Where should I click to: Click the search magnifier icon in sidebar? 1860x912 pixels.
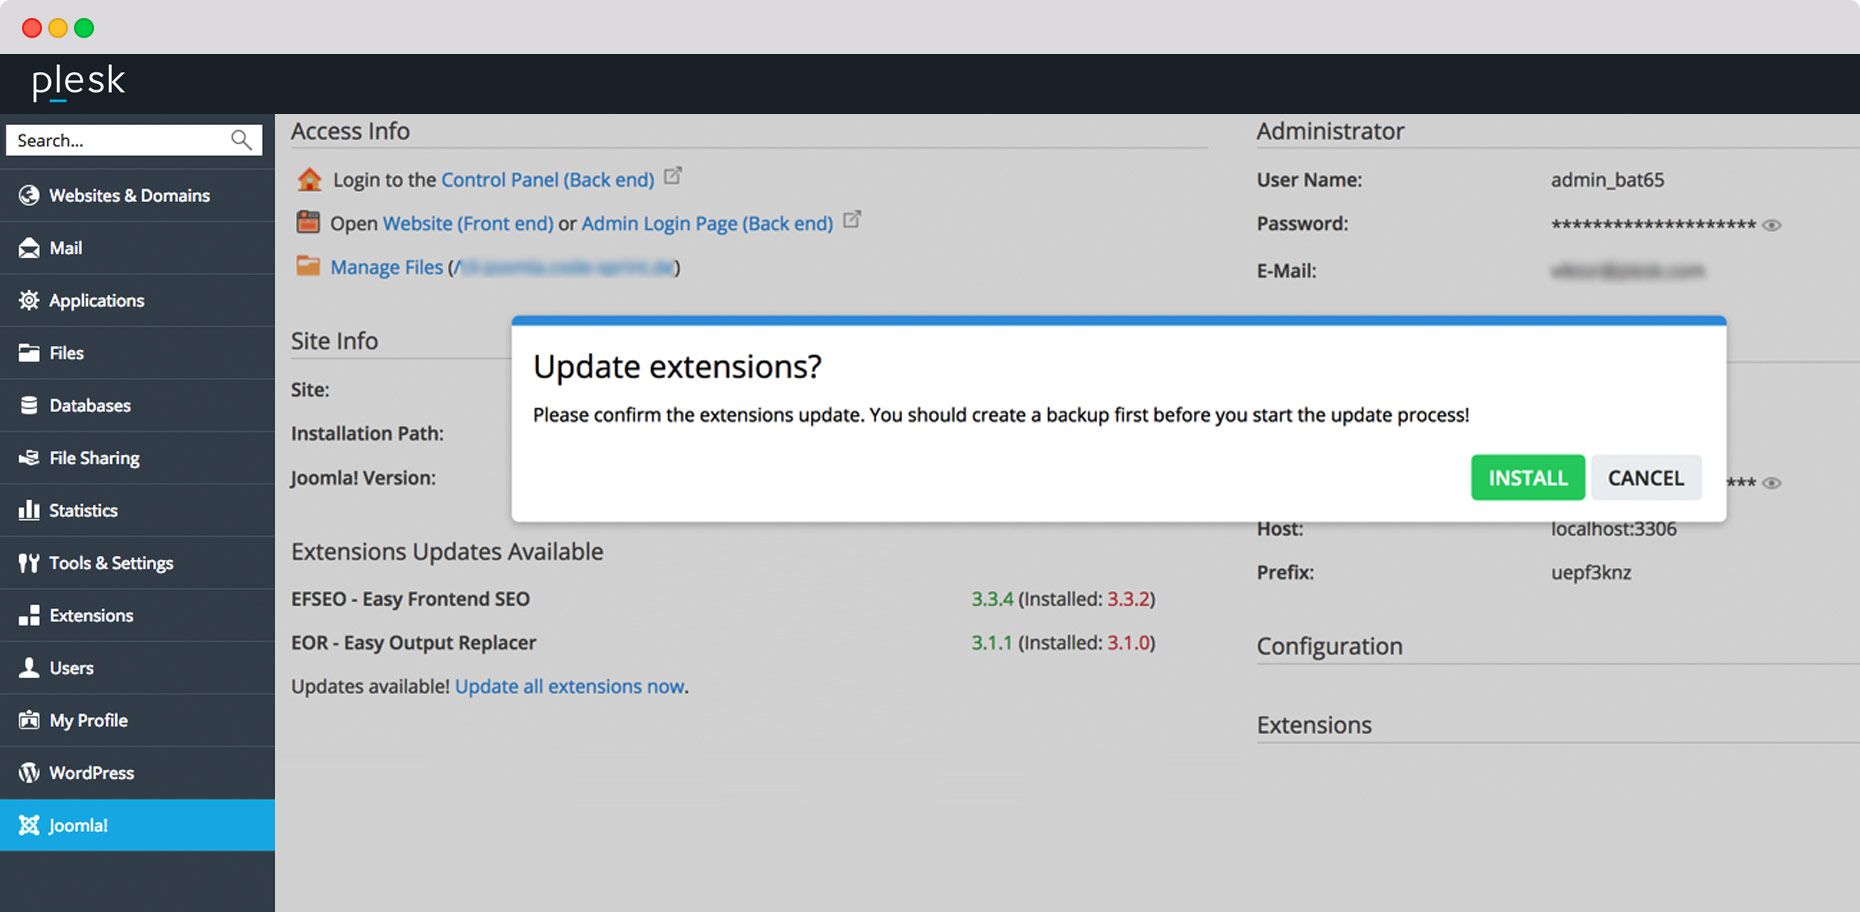point(241,140)
